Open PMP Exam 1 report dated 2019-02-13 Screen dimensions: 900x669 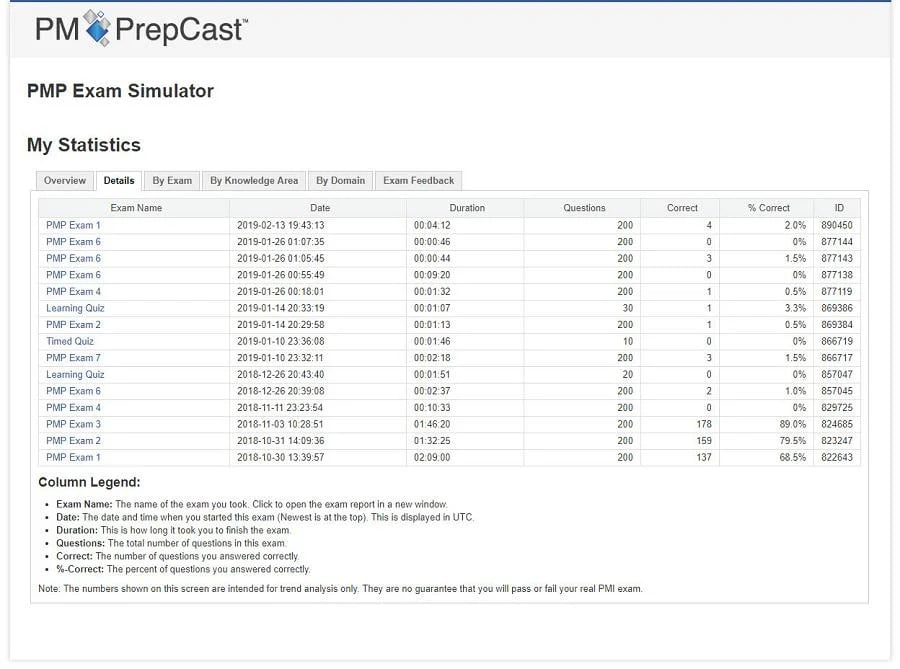tap(73, 225)
